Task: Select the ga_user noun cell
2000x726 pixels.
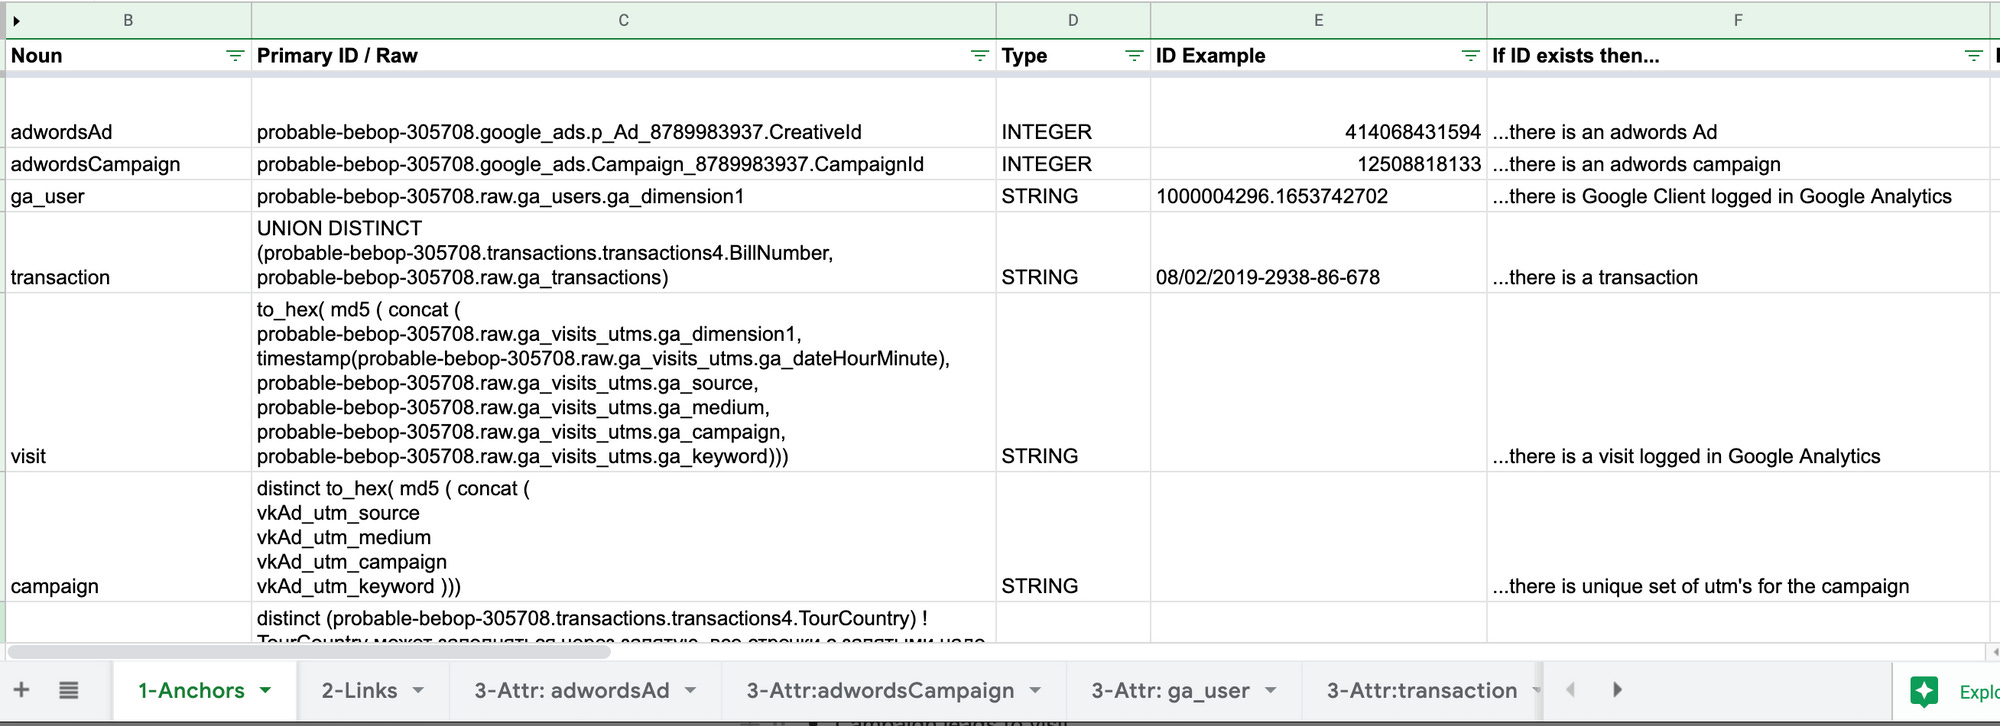Action: click(x=128, y=196)
